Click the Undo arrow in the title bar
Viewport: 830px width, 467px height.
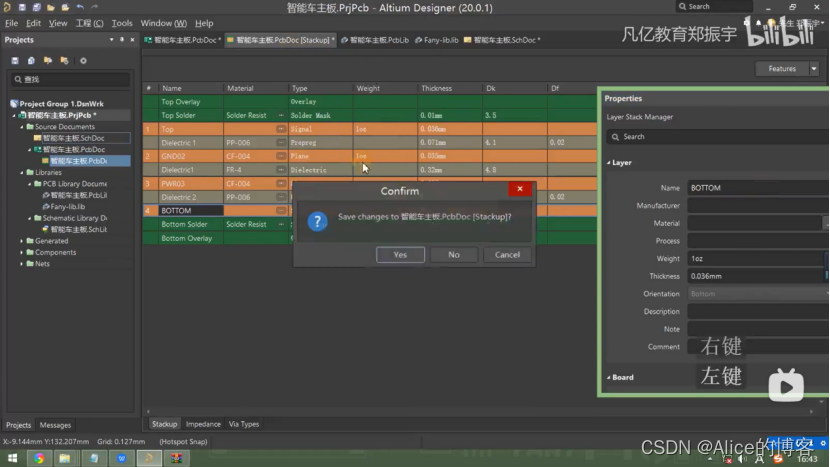point(80,7)
